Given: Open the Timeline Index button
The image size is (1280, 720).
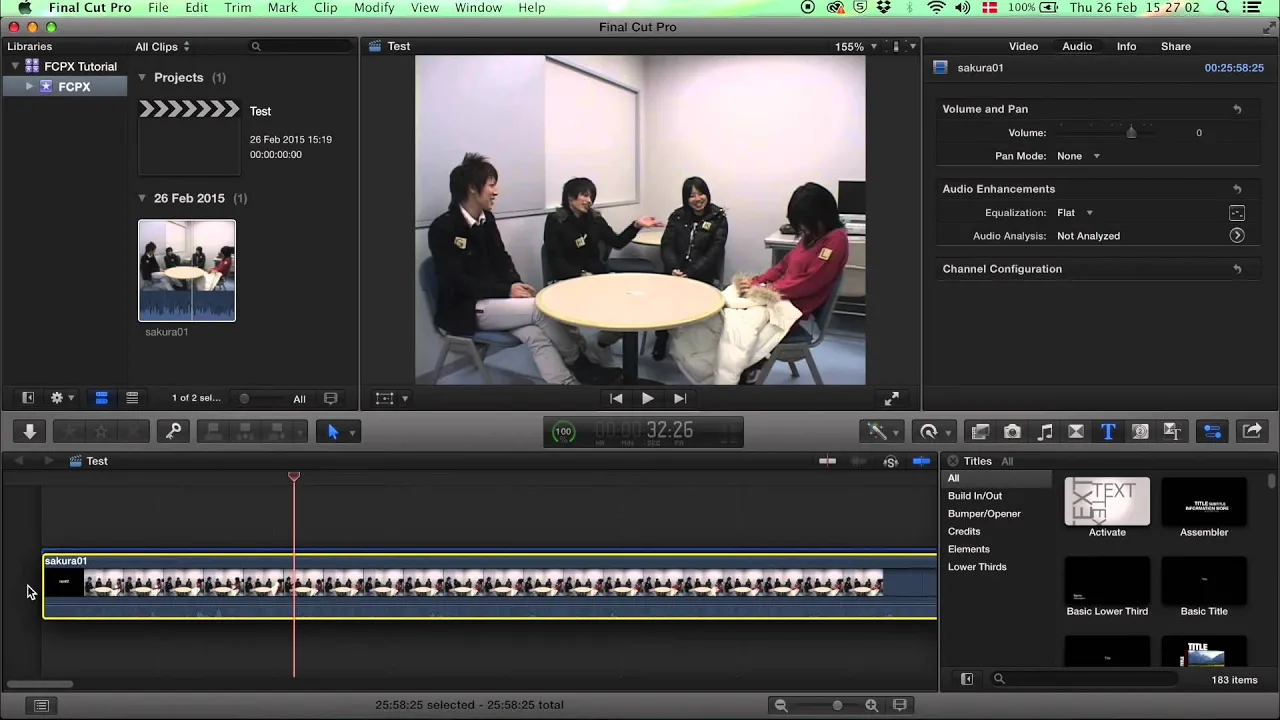Looking at the screenshot, I should 41,705.
